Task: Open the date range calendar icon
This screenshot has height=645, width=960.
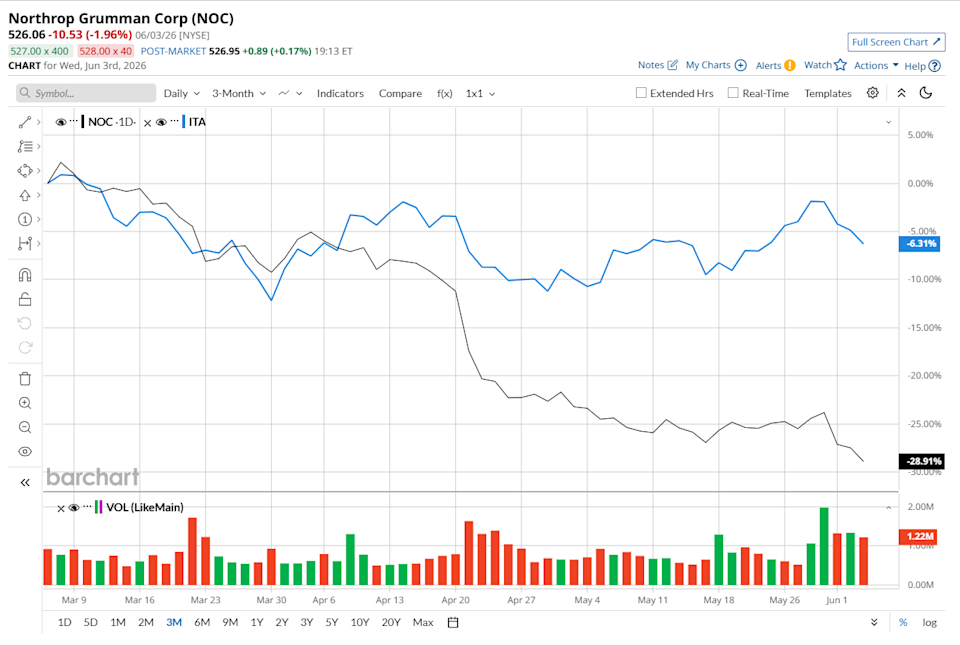Action: 453,622
